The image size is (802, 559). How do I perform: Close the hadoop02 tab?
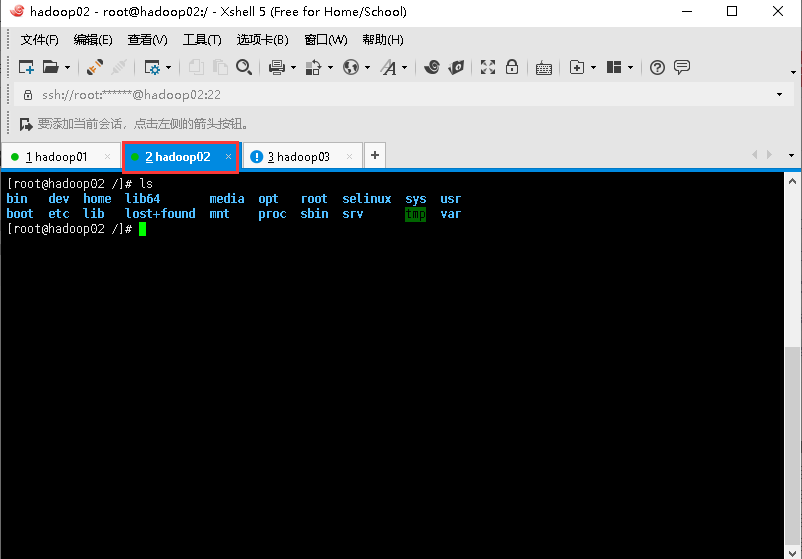coord(228,156)
